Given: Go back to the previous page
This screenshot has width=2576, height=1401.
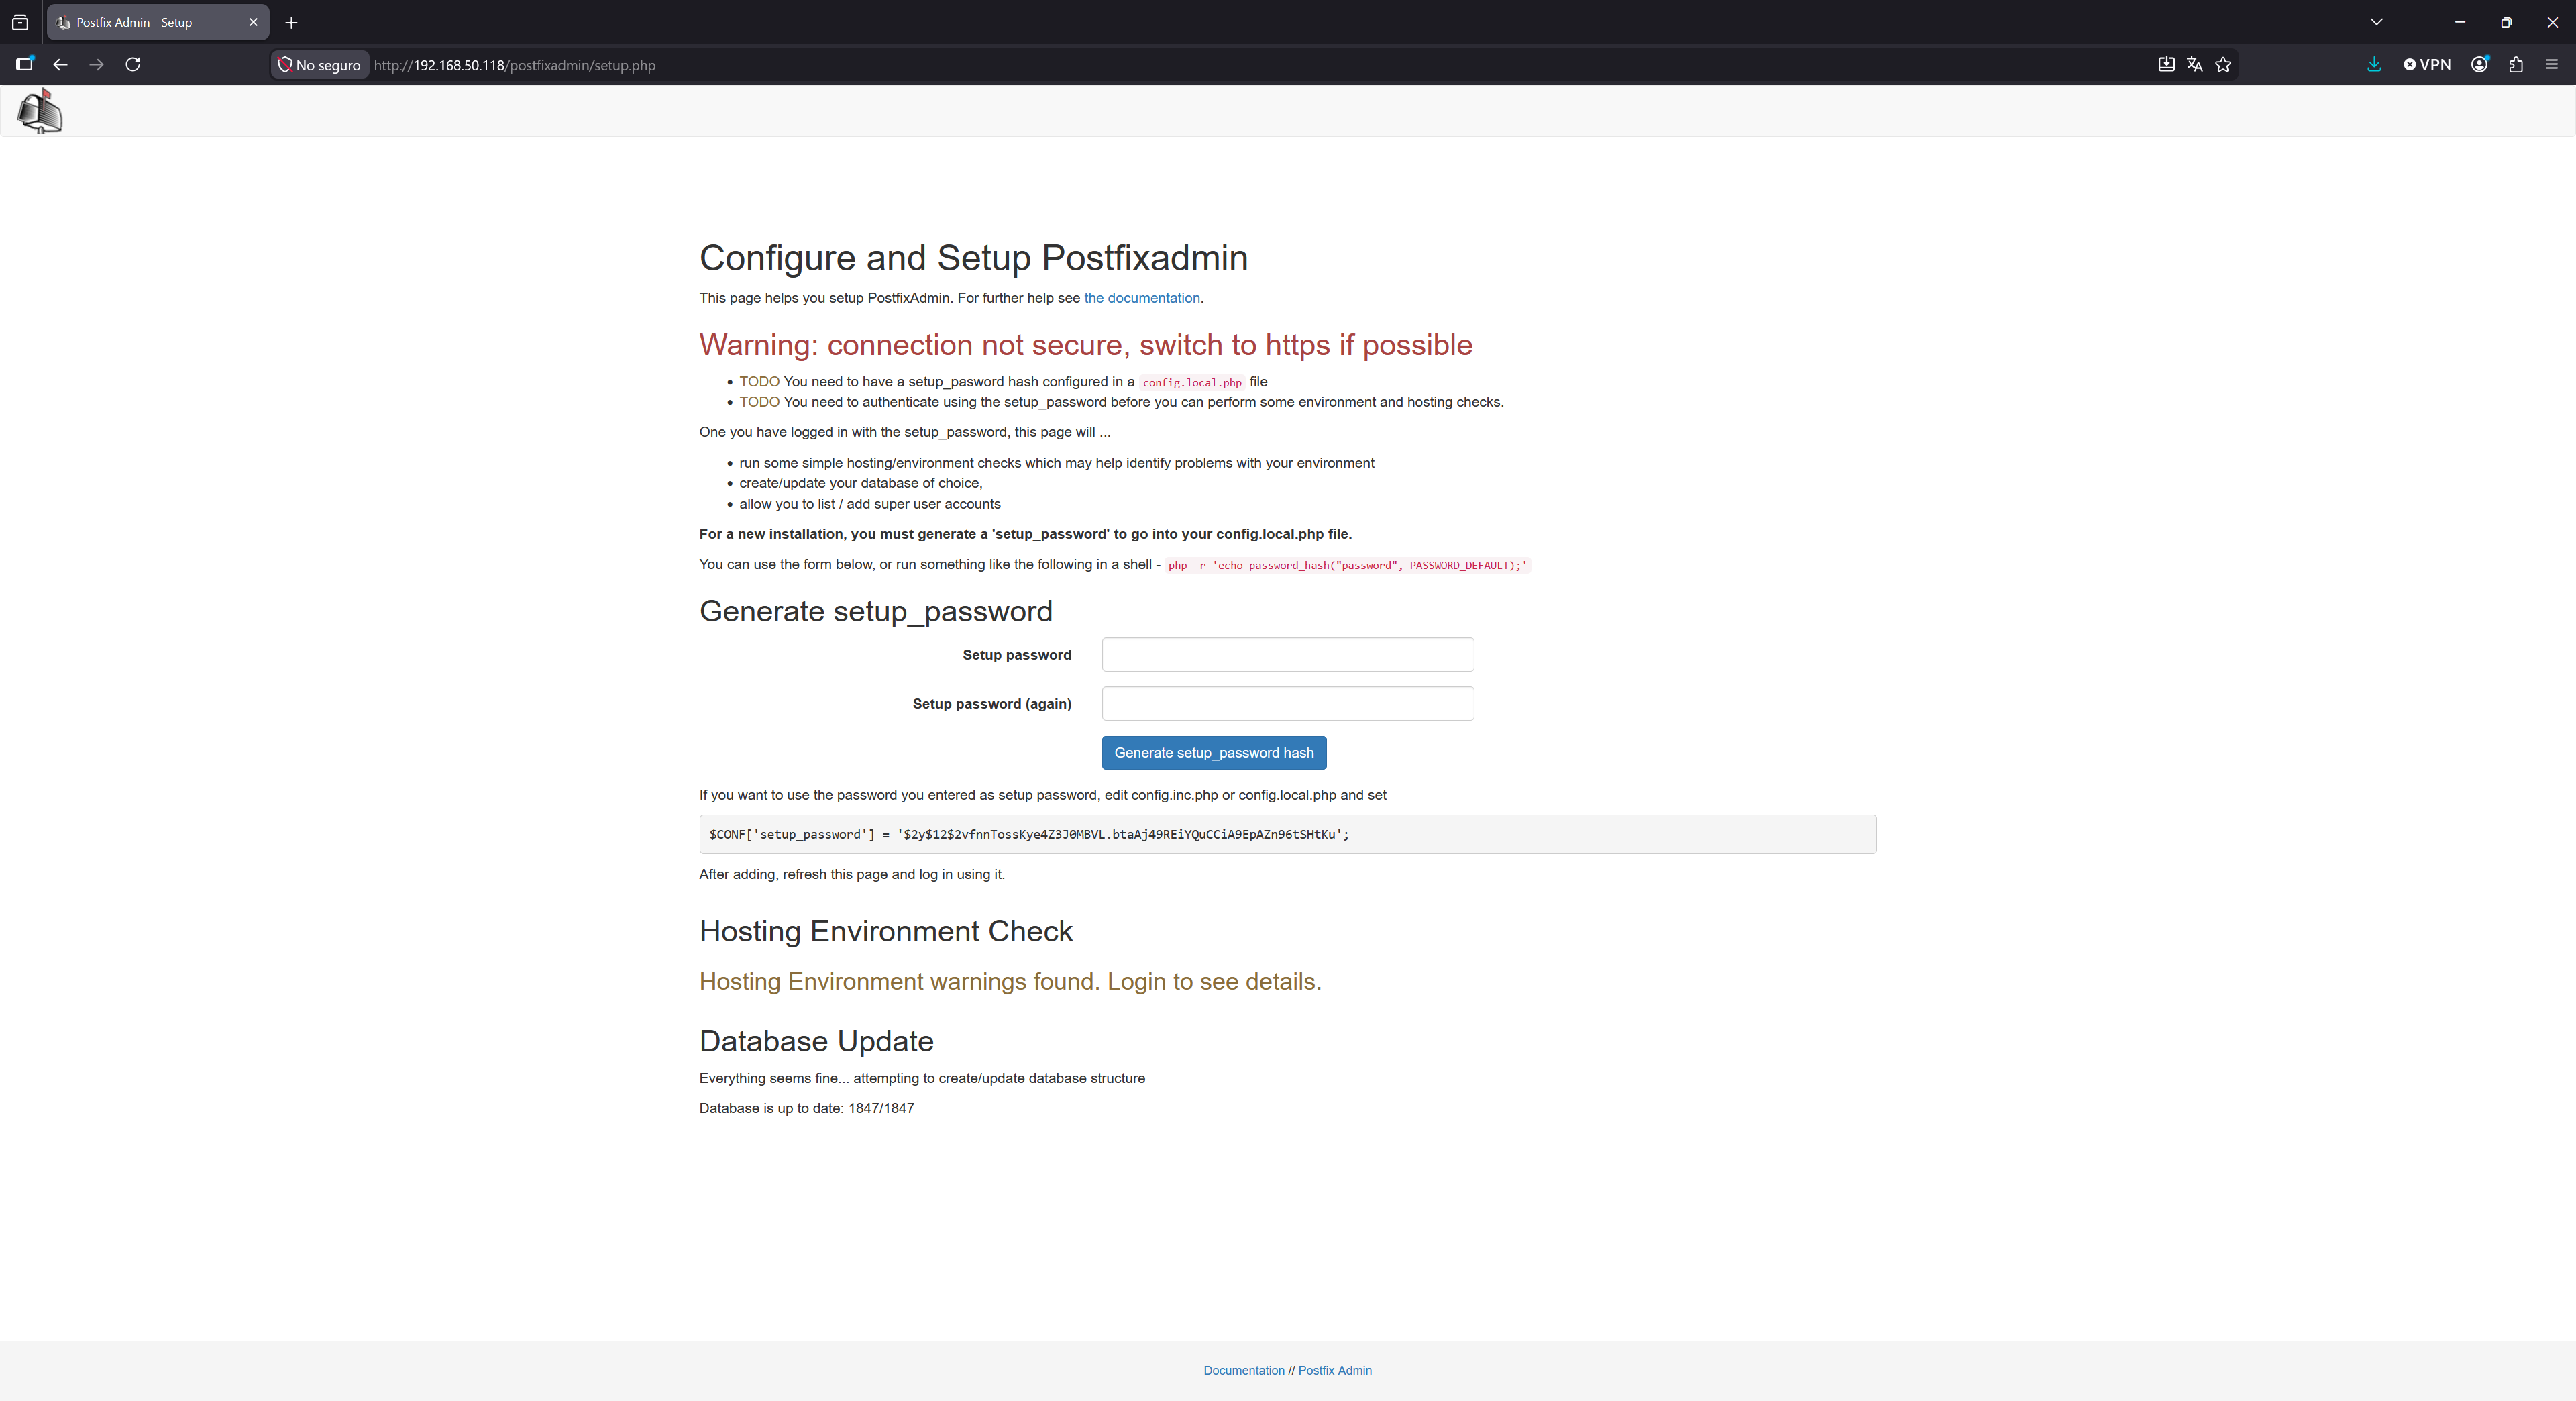Looking at the screenshot, I should coord(60,65).
